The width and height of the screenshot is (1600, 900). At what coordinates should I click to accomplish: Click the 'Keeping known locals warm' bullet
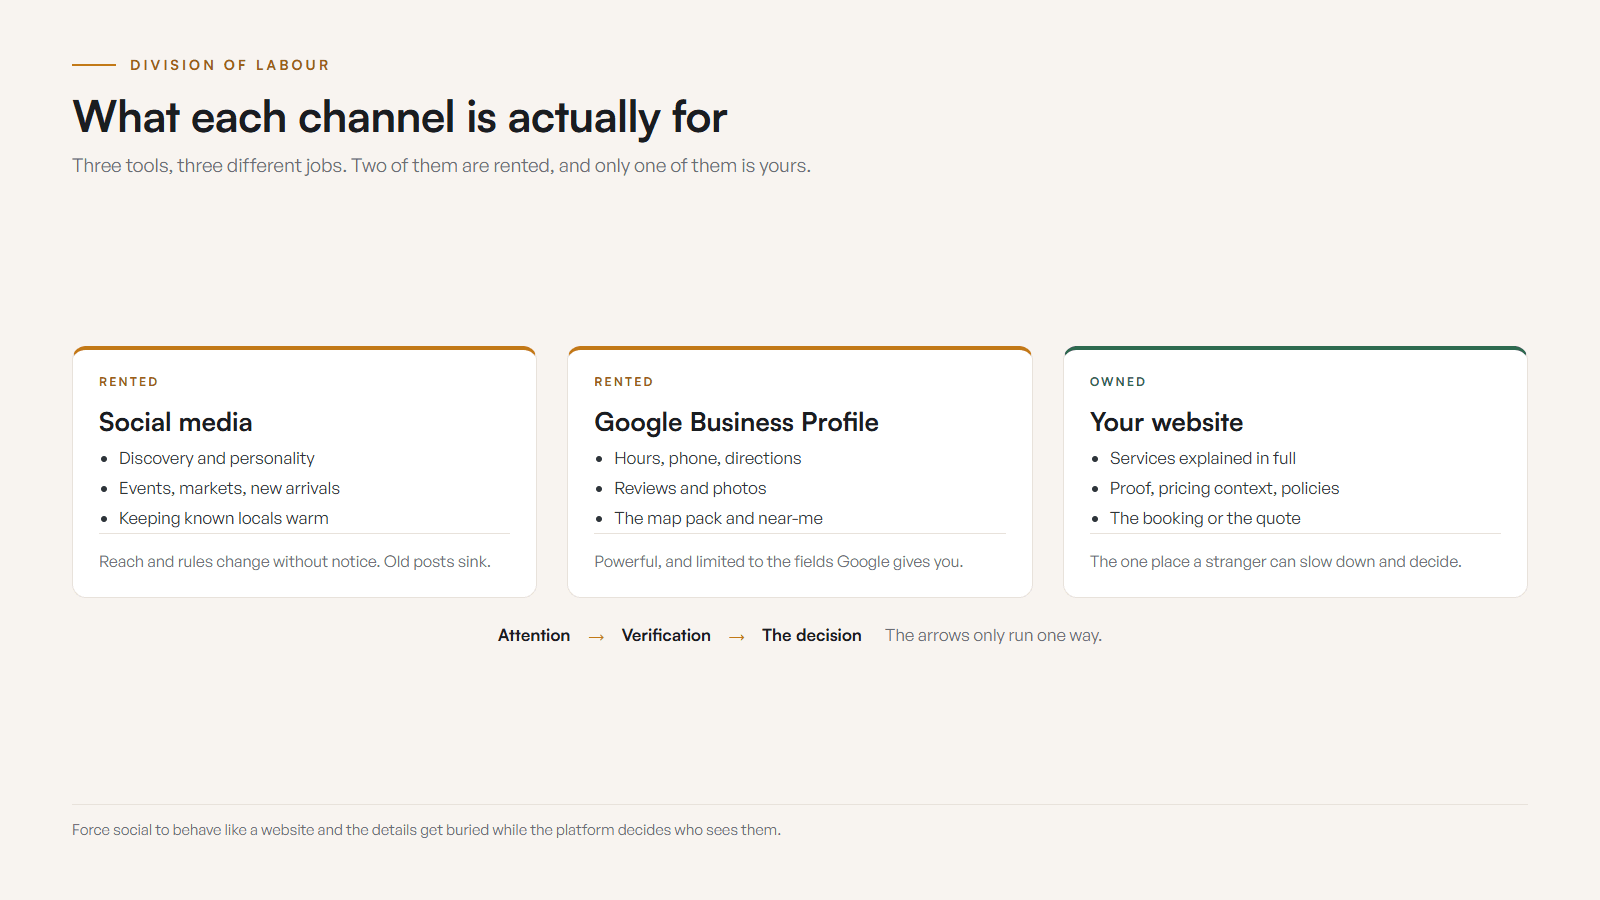[223, 518]
